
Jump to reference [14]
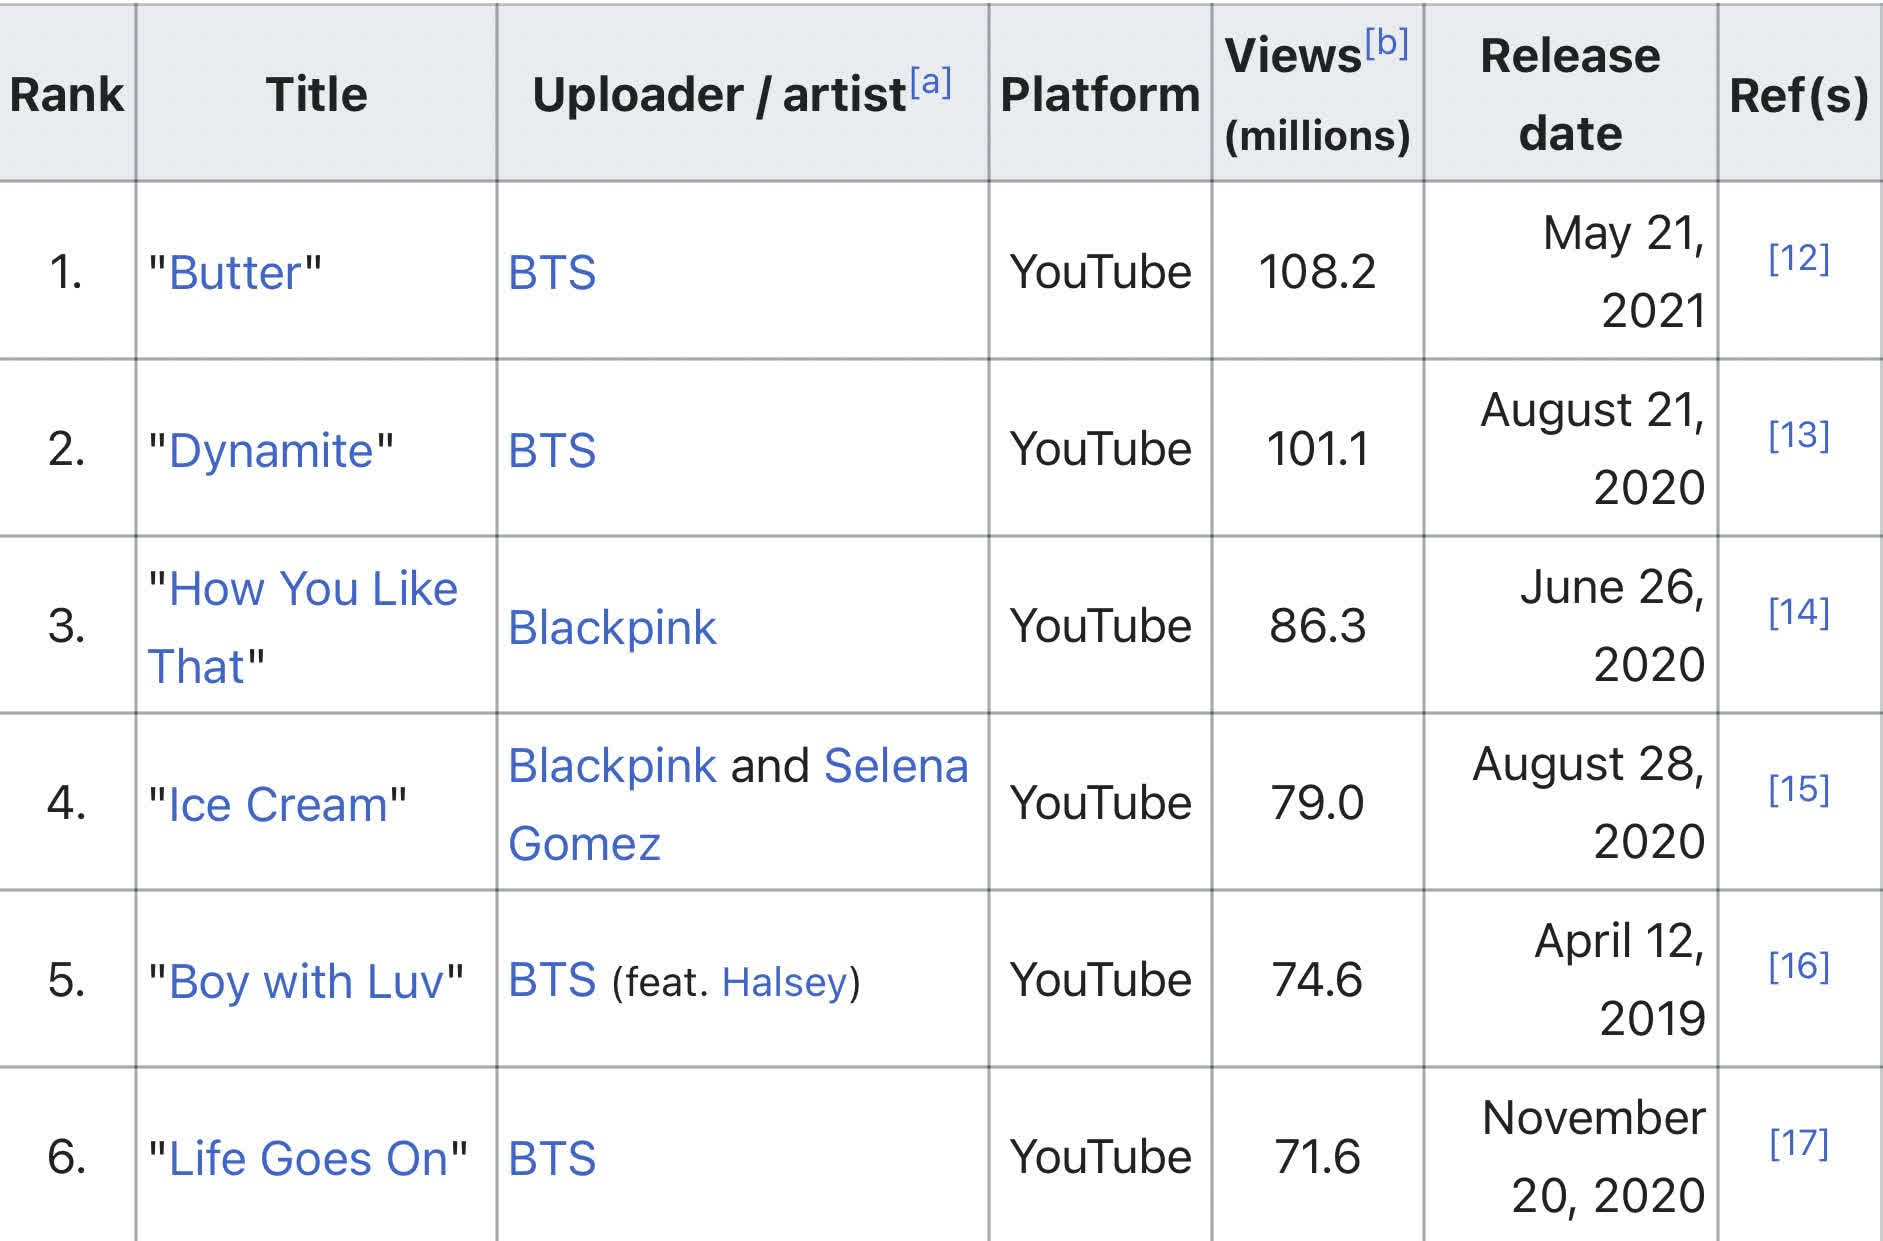[x=1799, y=612]
